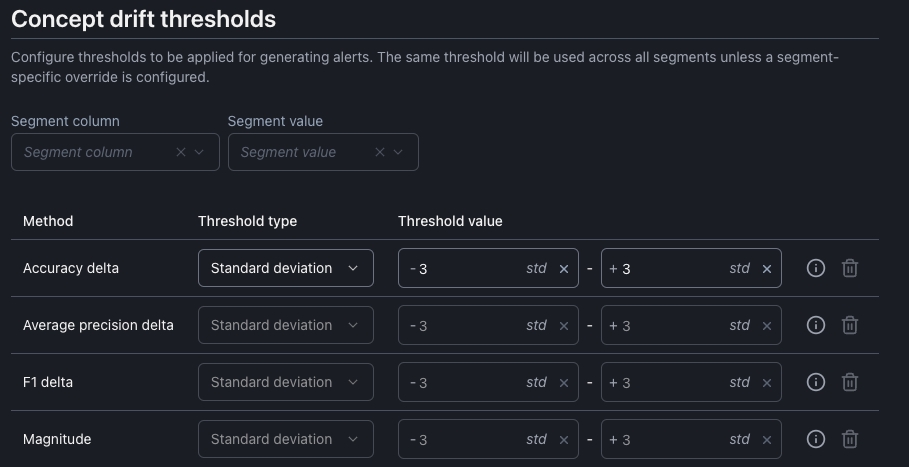Image resolution: width=909 pixels, height=467 pixels.
Task: Clear Accuracy delta upper threshold value
Action: pyautogui.click(x=767, y=268)
